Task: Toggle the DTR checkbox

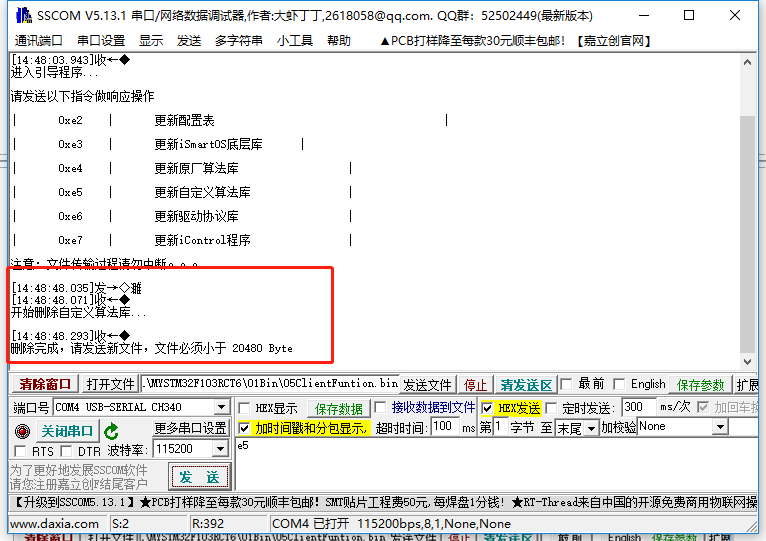Action: pyautogui.click(x=66, y=451)
